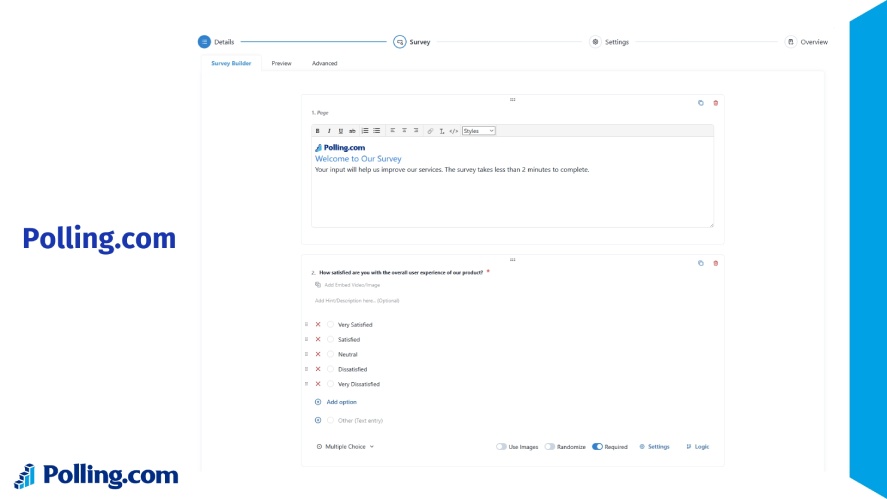This screenshot has height=499, width=887.
Task: Delete question 2 with the trash icon
Action: click(x=716, y=263)
